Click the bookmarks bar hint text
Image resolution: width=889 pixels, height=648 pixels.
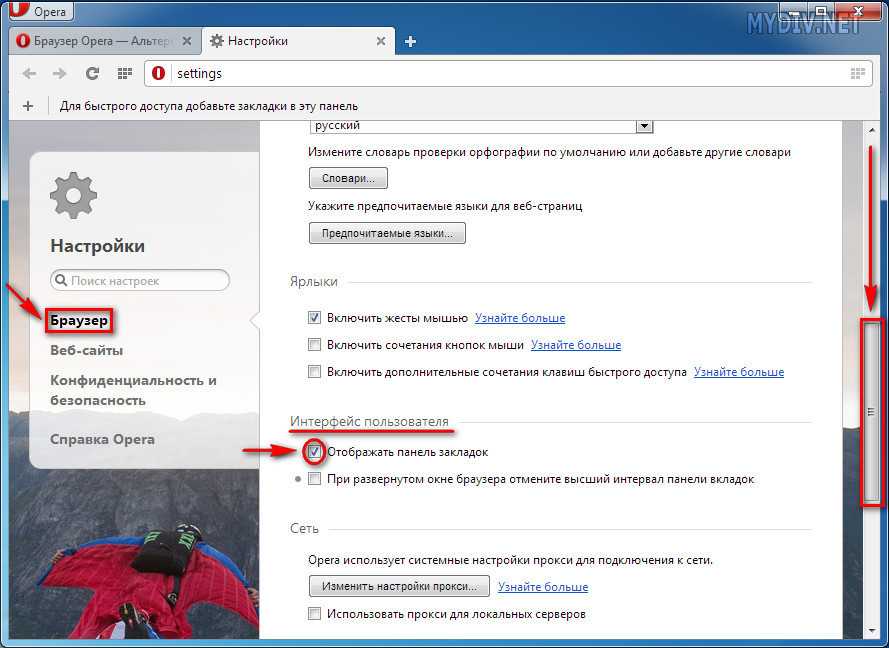pos(209,106)
